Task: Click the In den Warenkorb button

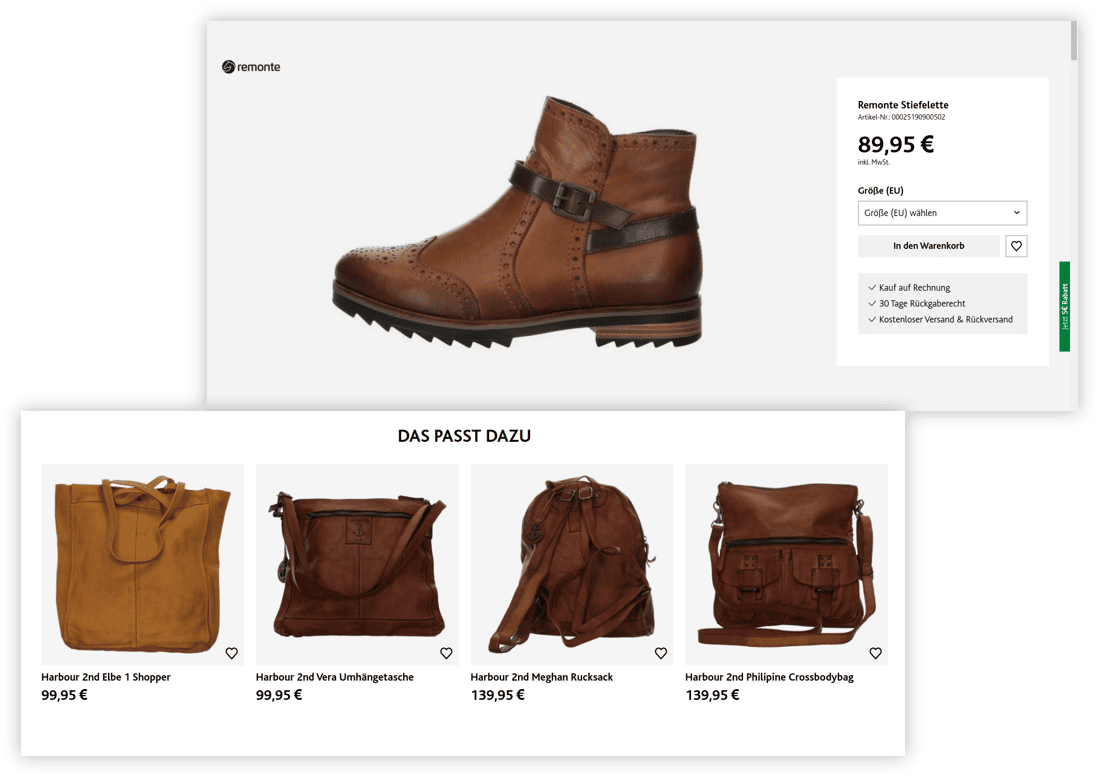Action: pyautogui.click(x=929, y=246)
